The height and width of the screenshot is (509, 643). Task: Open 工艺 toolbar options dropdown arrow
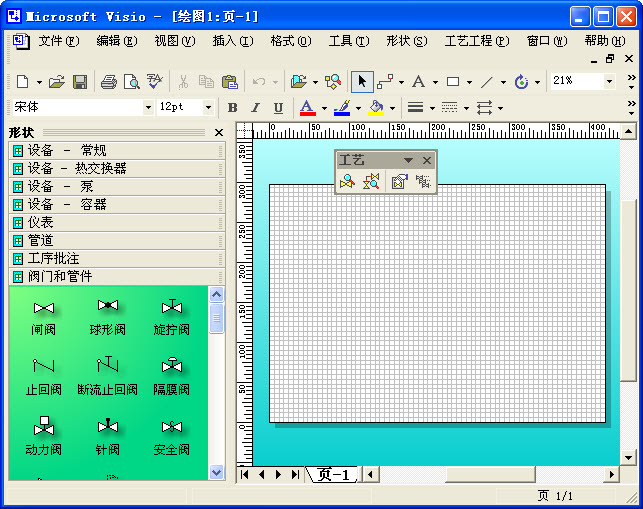pyautogui.click(x=408, y=160)
